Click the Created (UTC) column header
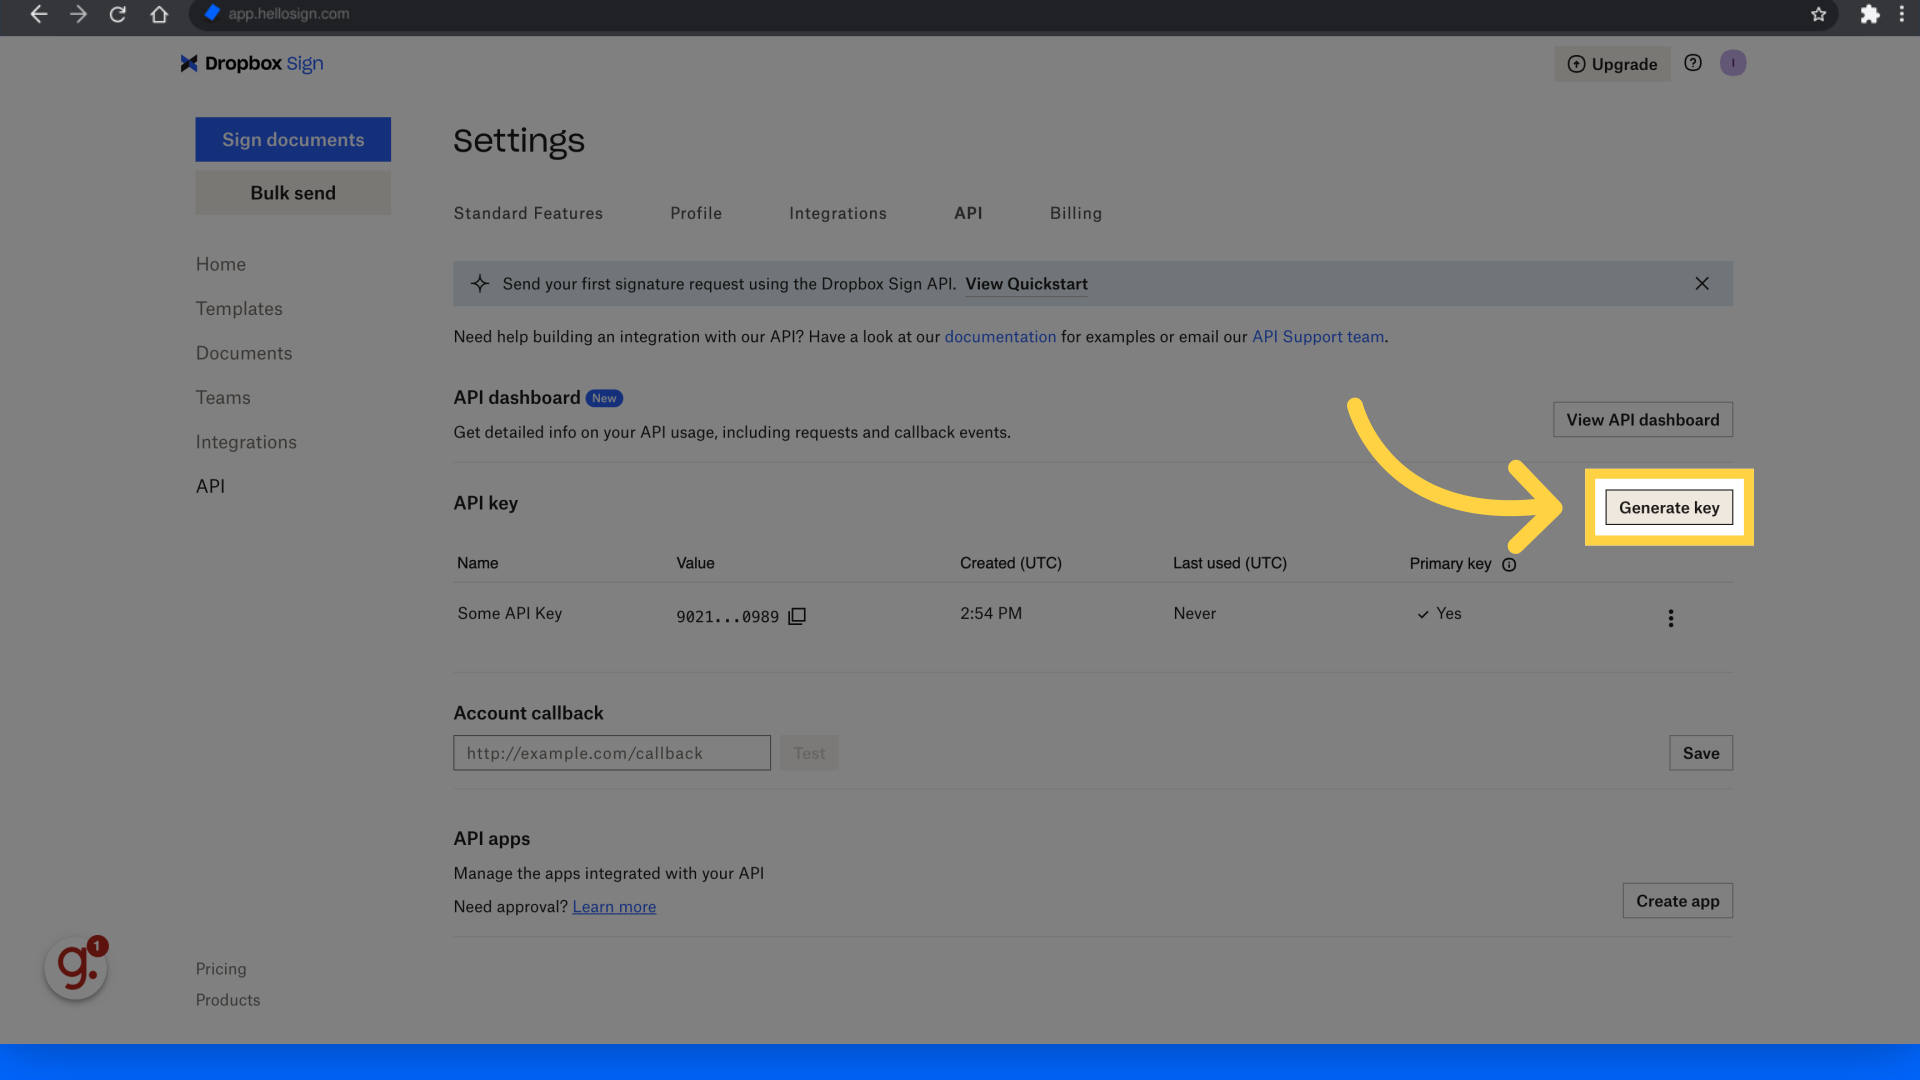The width and height of the screenshot is (1920, 1080). click(x=1011, y=563)
